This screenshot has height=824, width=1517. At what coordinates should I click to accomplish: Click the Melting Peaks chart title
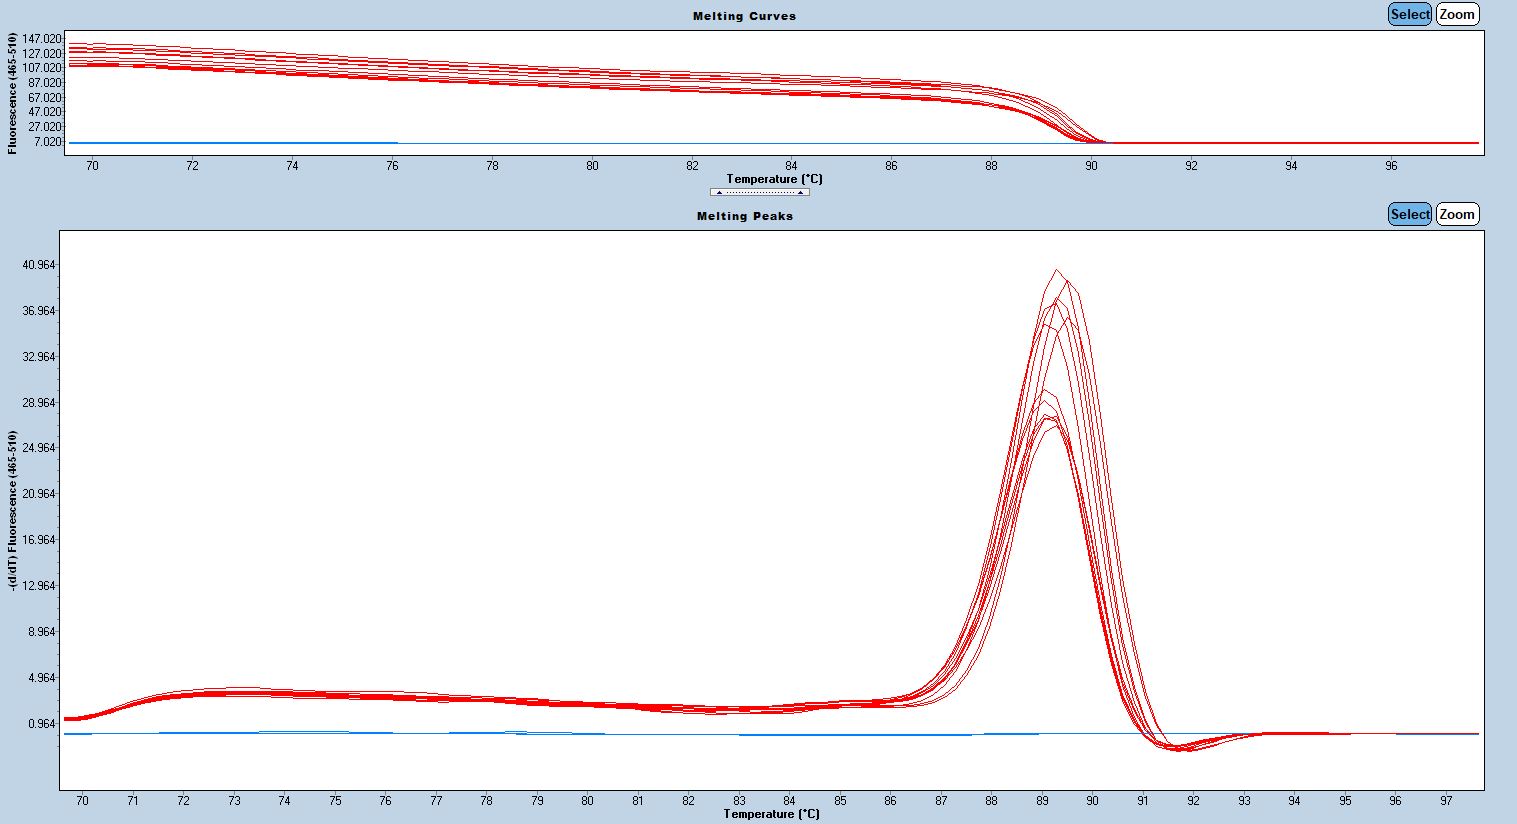point(745,216)
